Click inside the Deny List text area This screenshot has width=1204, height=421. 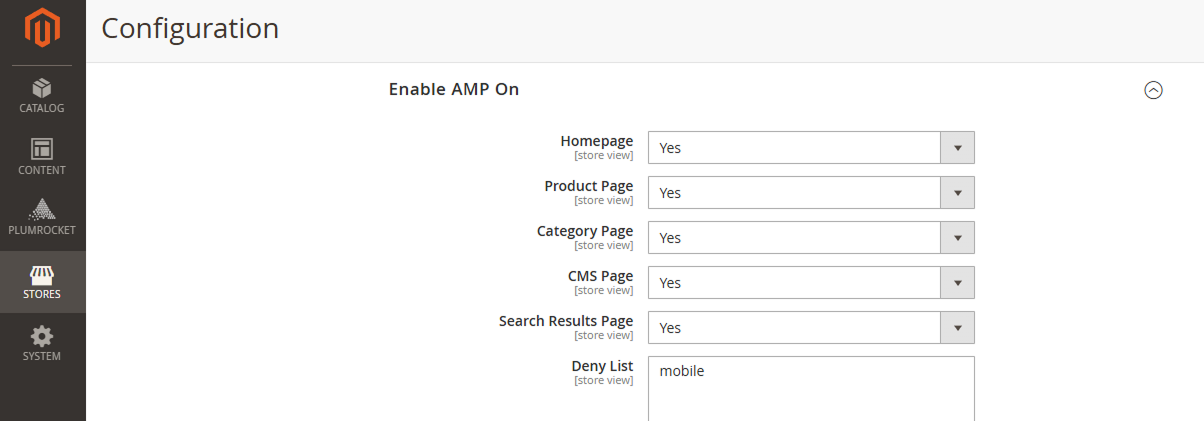(811, 388)
